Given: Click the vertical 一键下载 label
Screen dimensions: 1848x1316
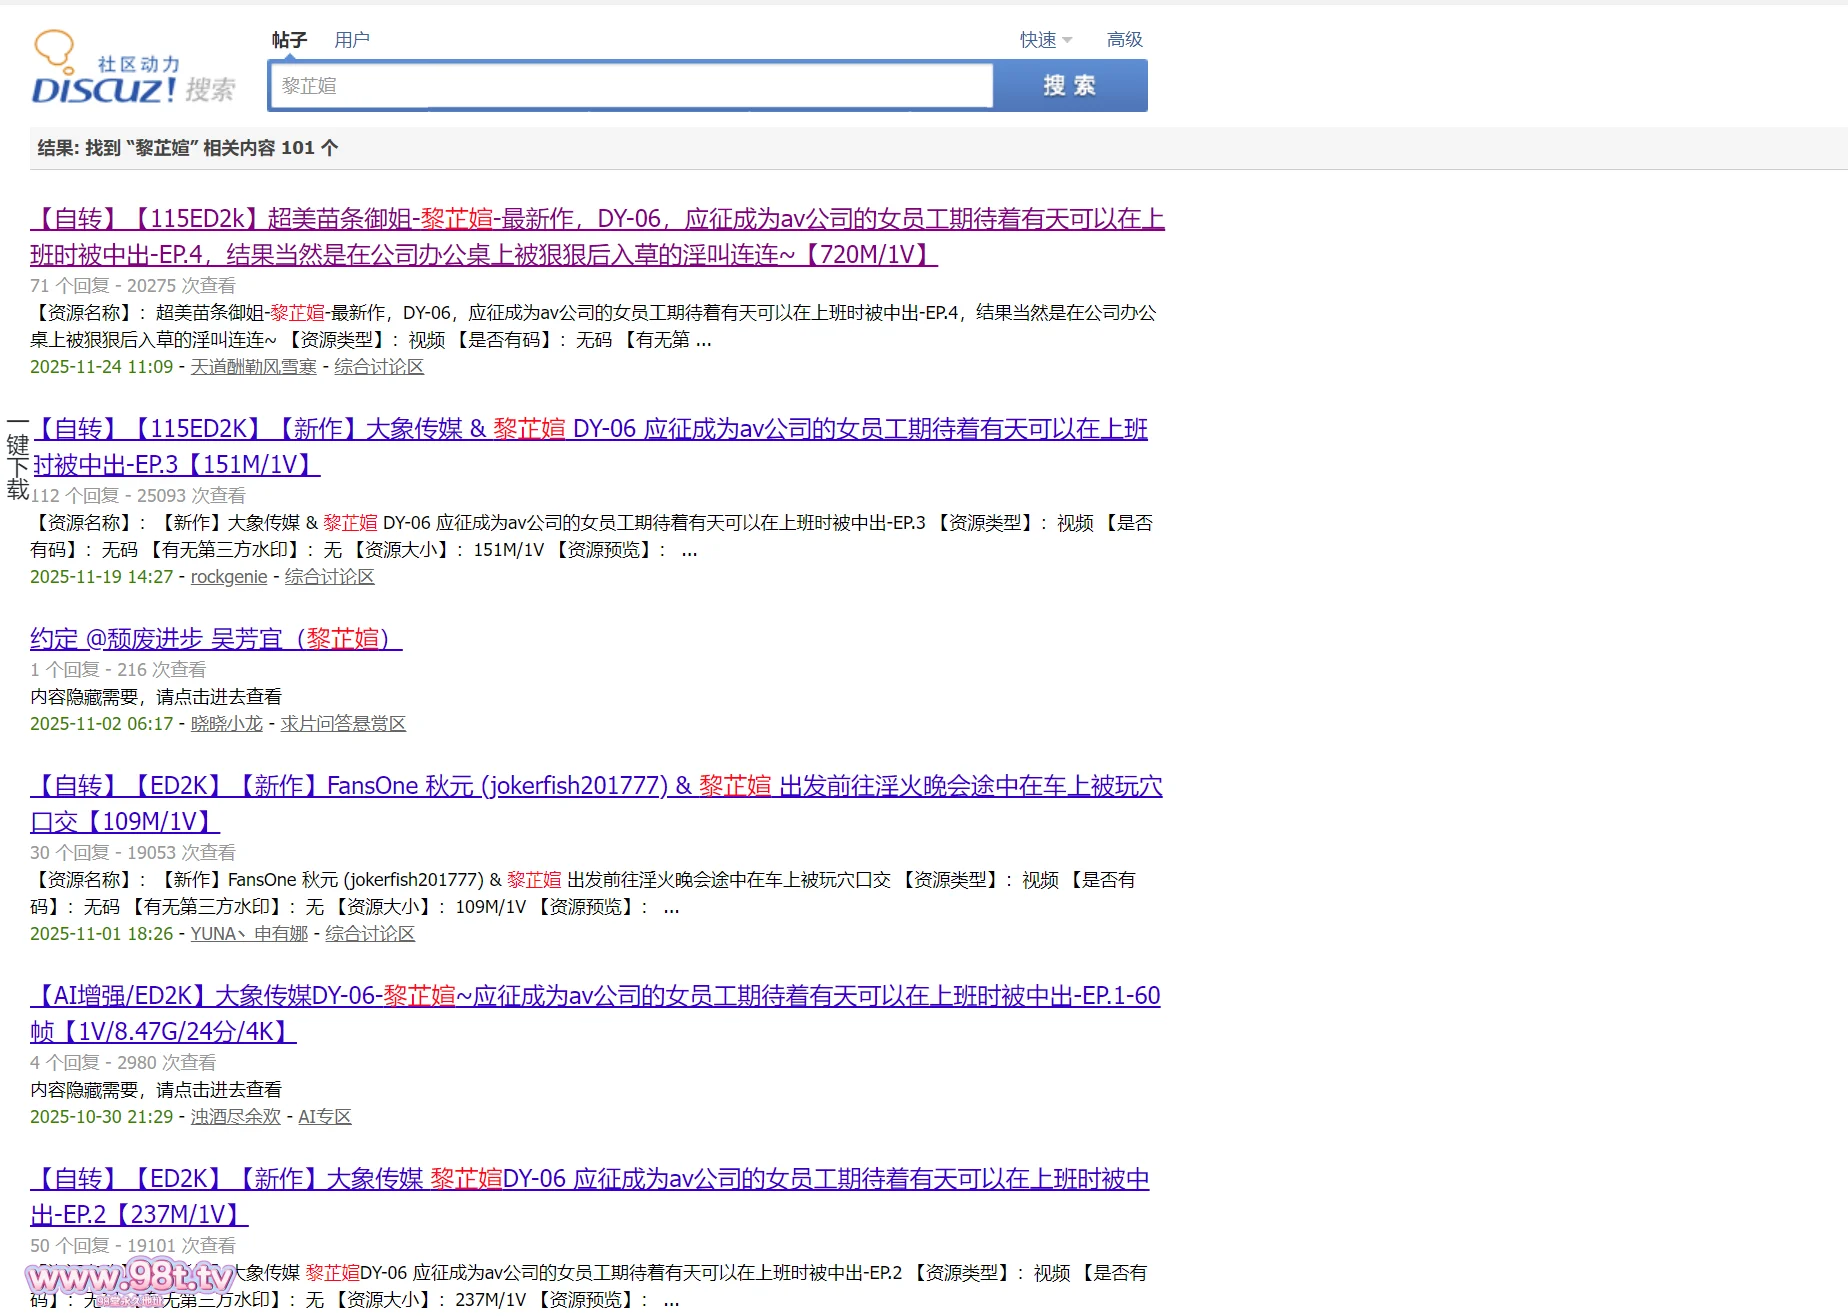Looking at the screenshot, I should pos(17,455).
